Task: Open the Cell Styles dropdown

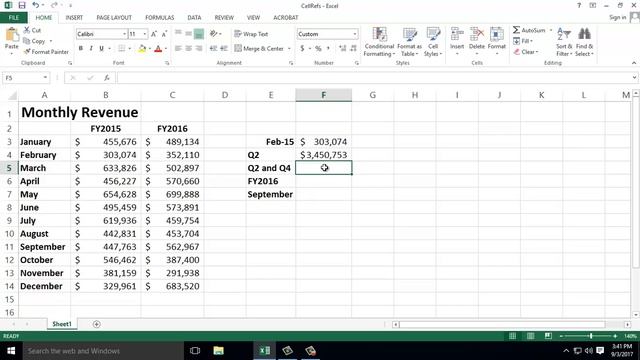Action: tap(433, 42)
